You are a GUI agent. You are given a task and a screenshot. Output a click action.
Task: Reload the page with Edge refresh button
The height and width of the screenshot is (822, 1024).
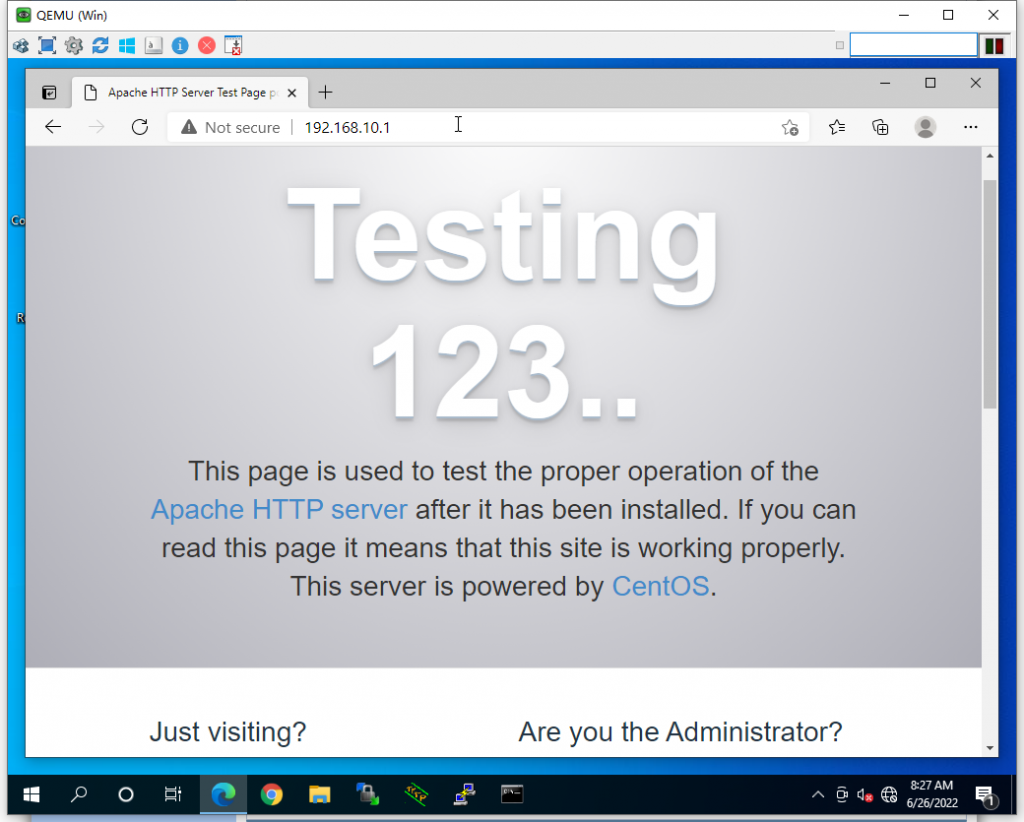(140, 127)
